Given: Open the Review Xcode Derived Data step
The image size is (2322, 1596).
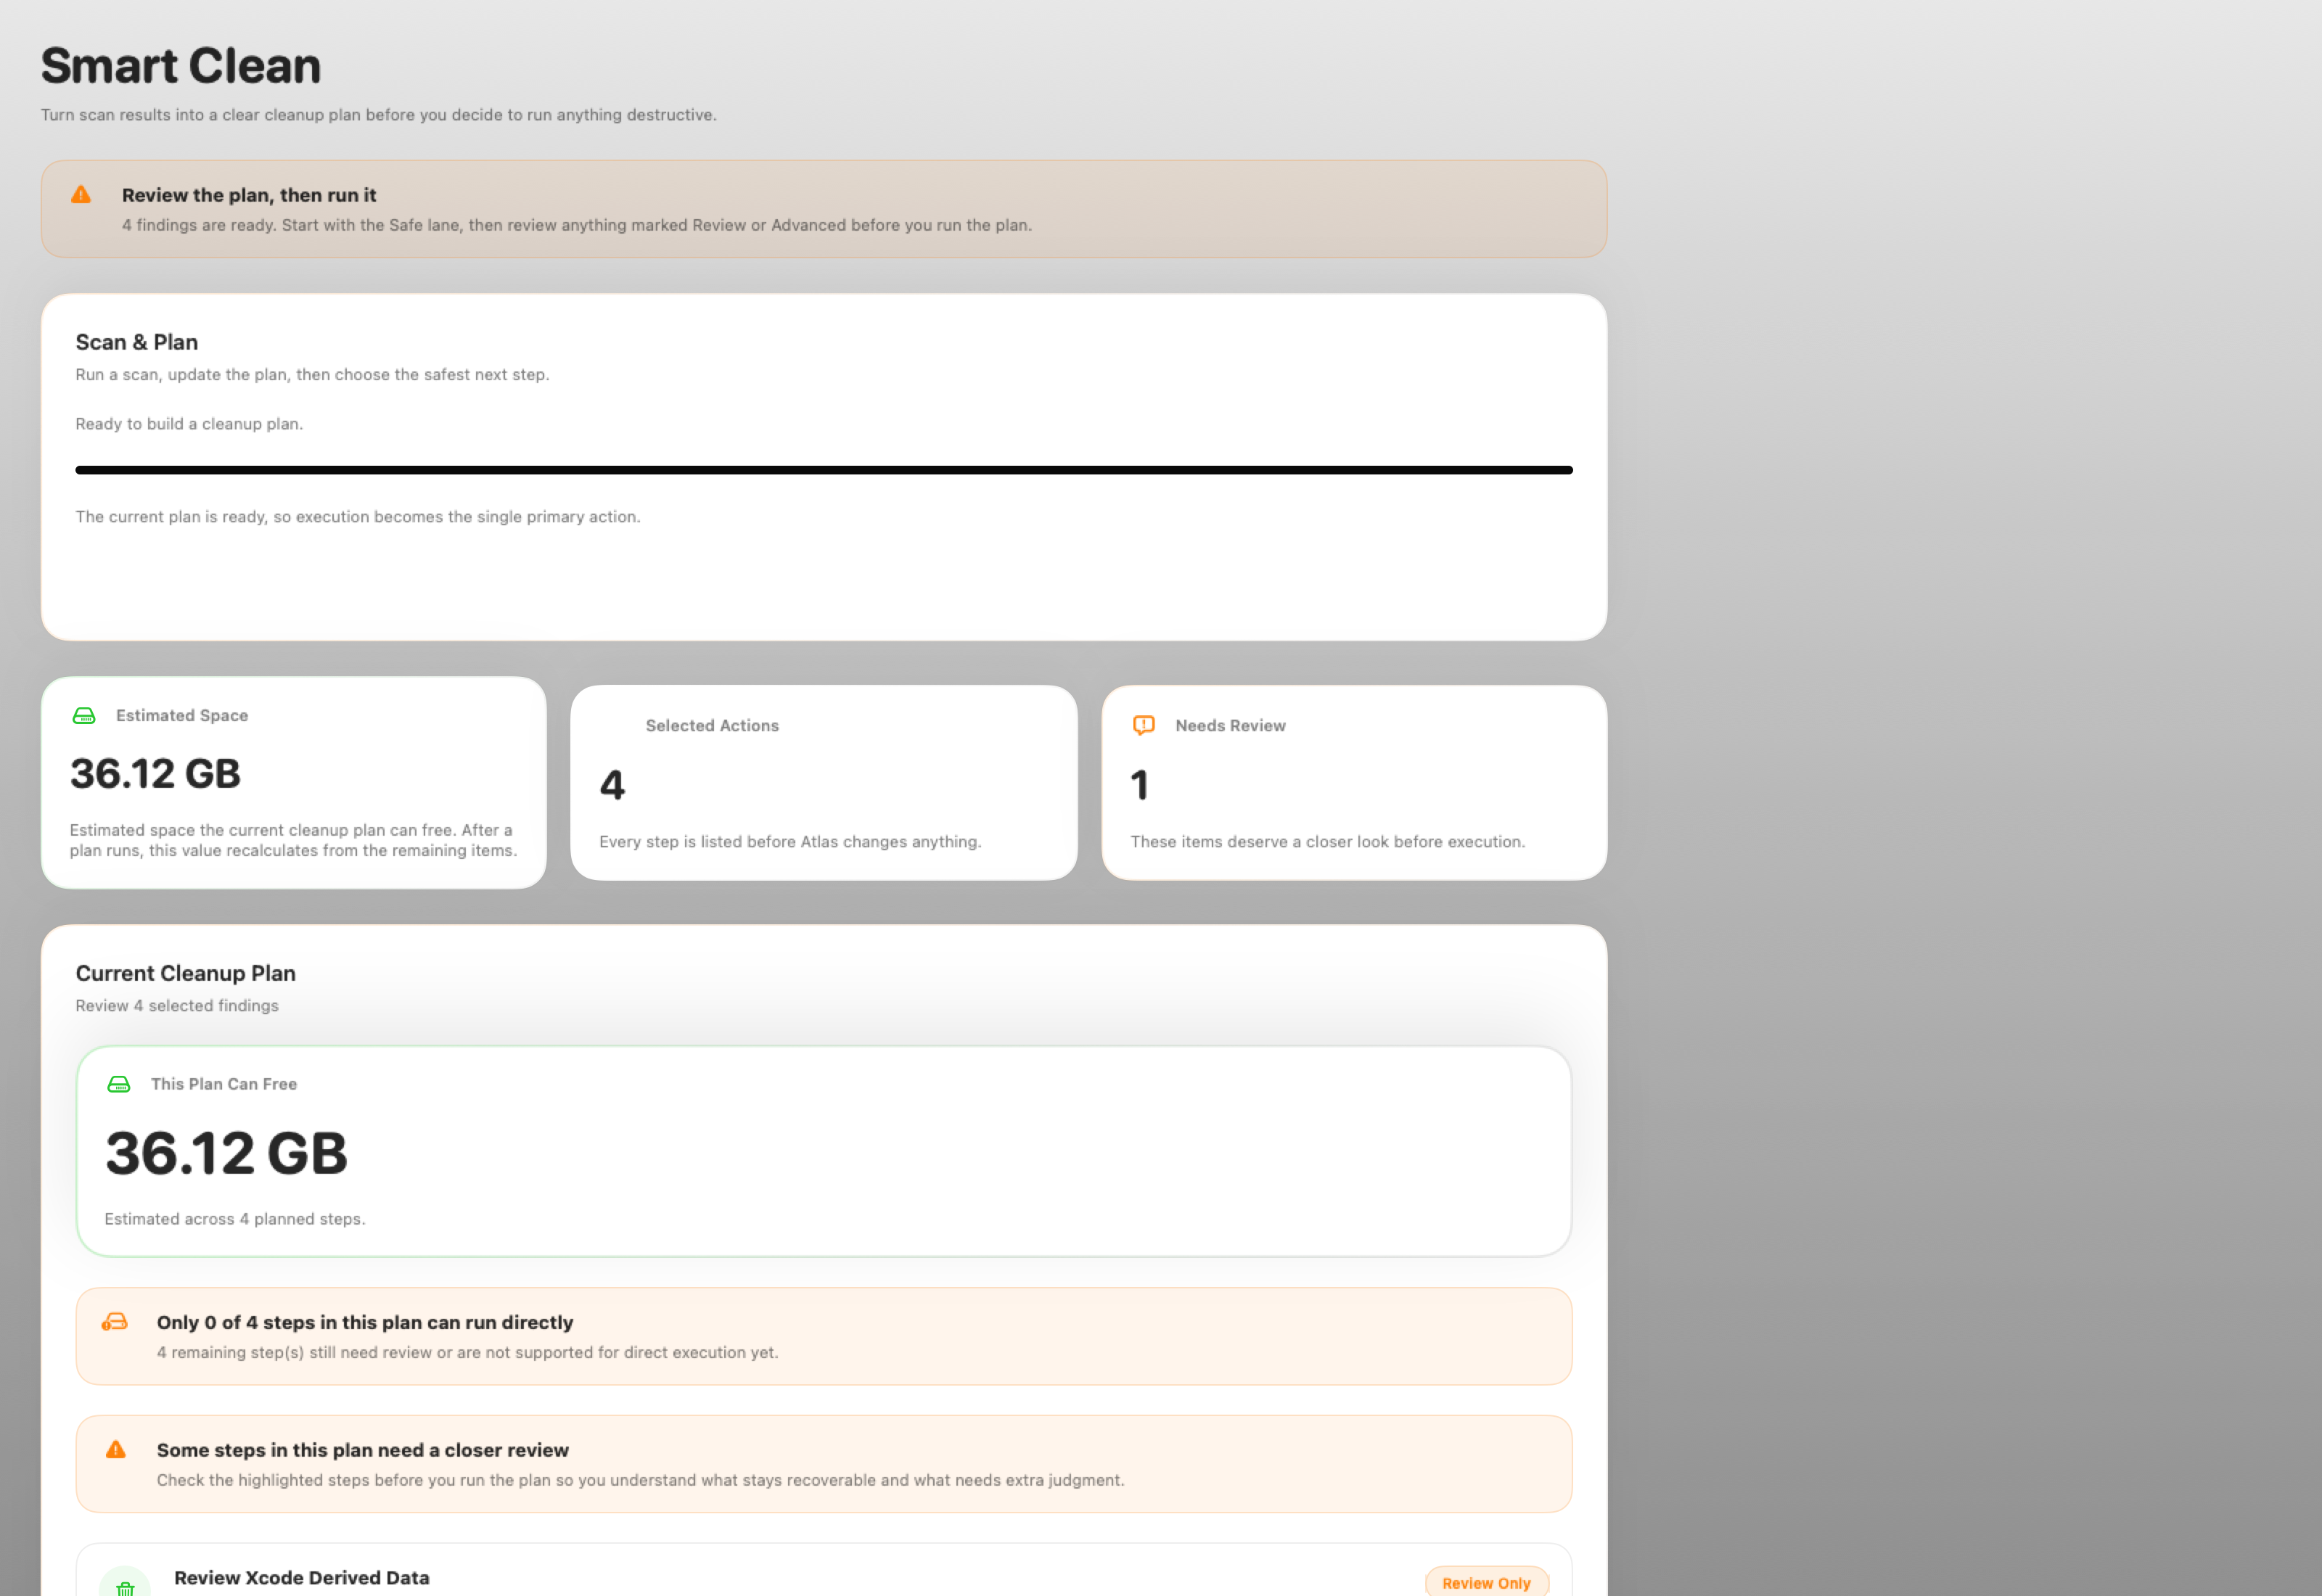Looking at the screenshot, I should point(301,1578).
